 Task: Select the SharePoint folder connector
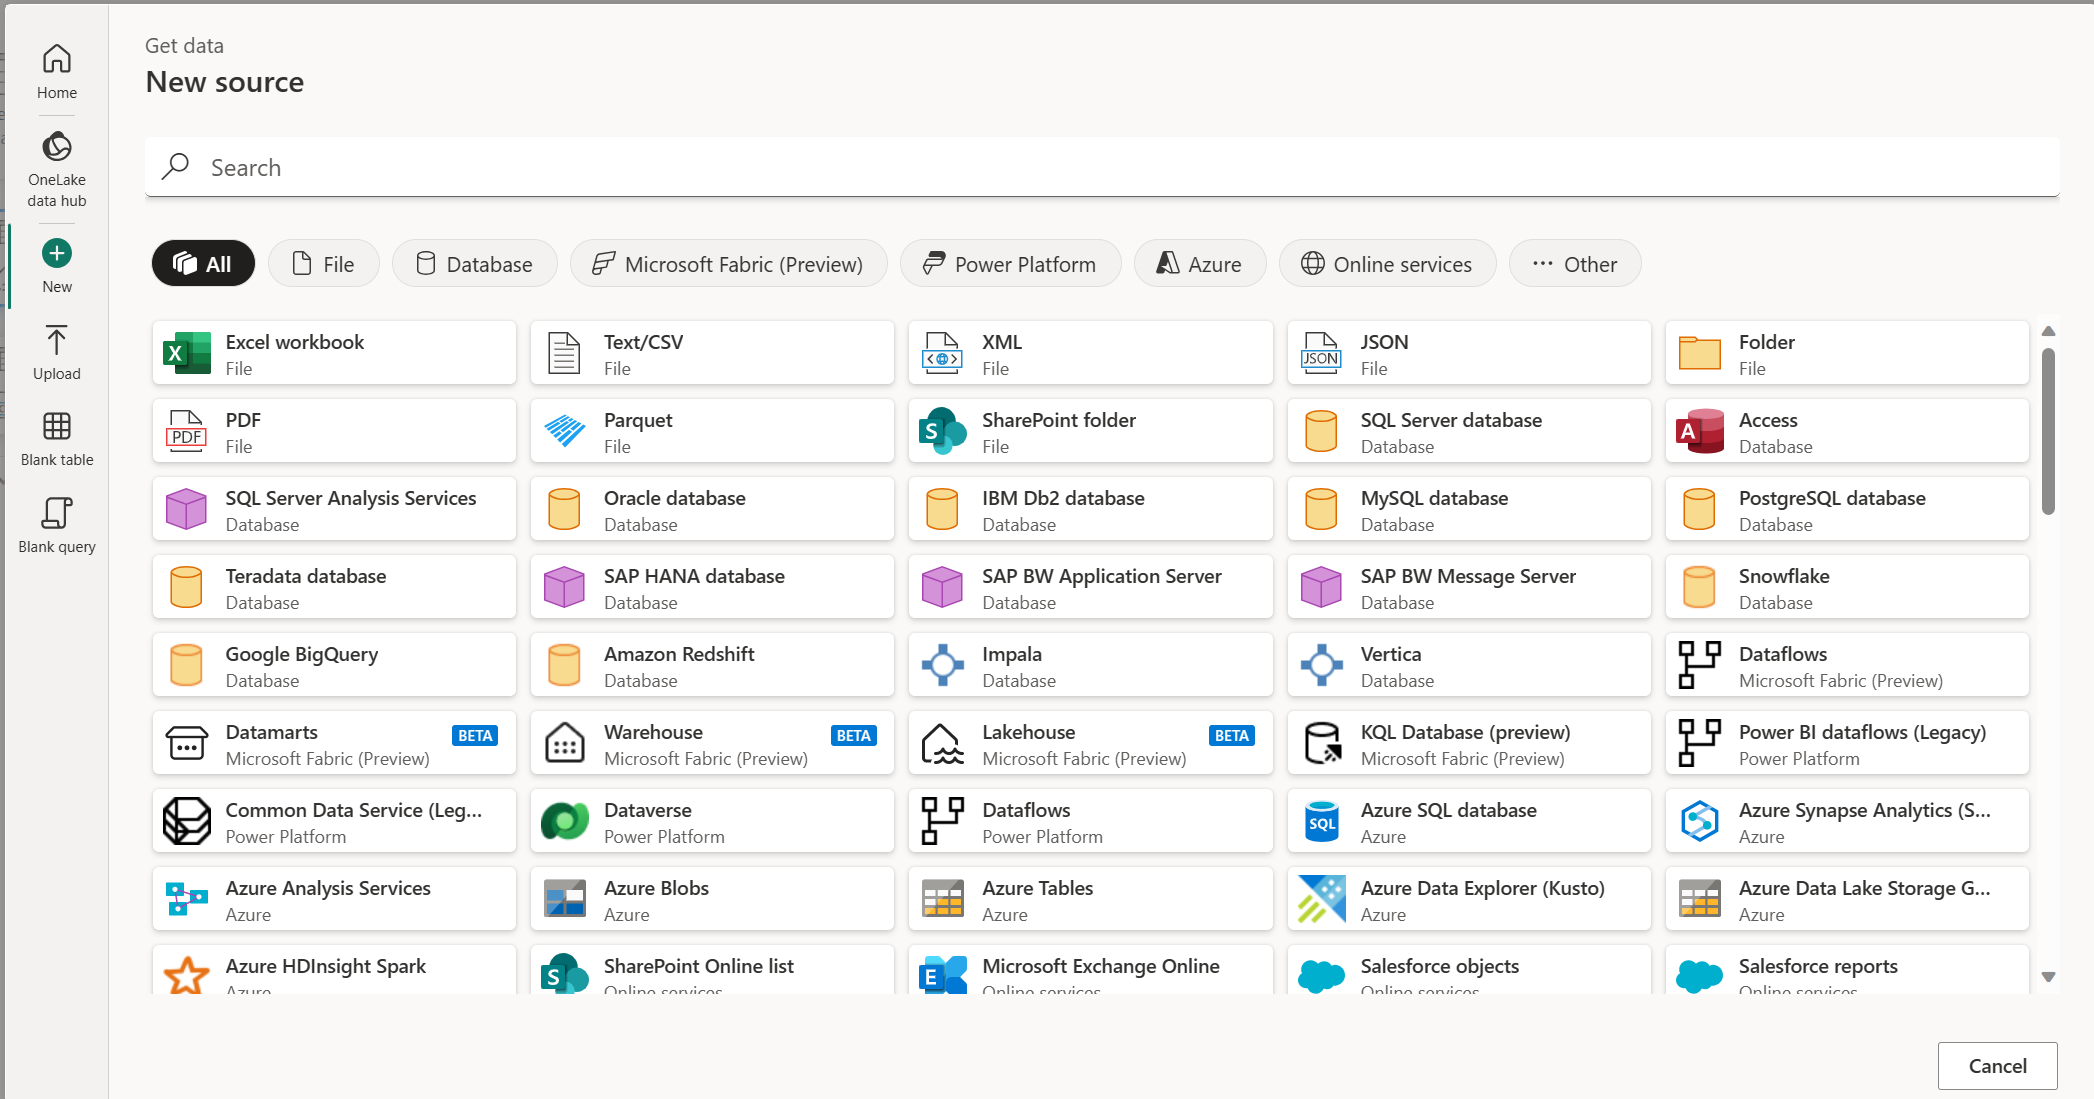[1090, 432]
